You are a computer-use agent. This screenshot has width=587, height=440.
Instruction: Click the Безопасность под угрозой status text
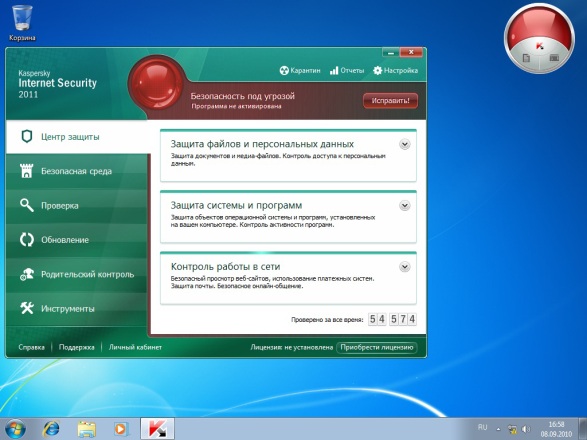click(243, 96)
